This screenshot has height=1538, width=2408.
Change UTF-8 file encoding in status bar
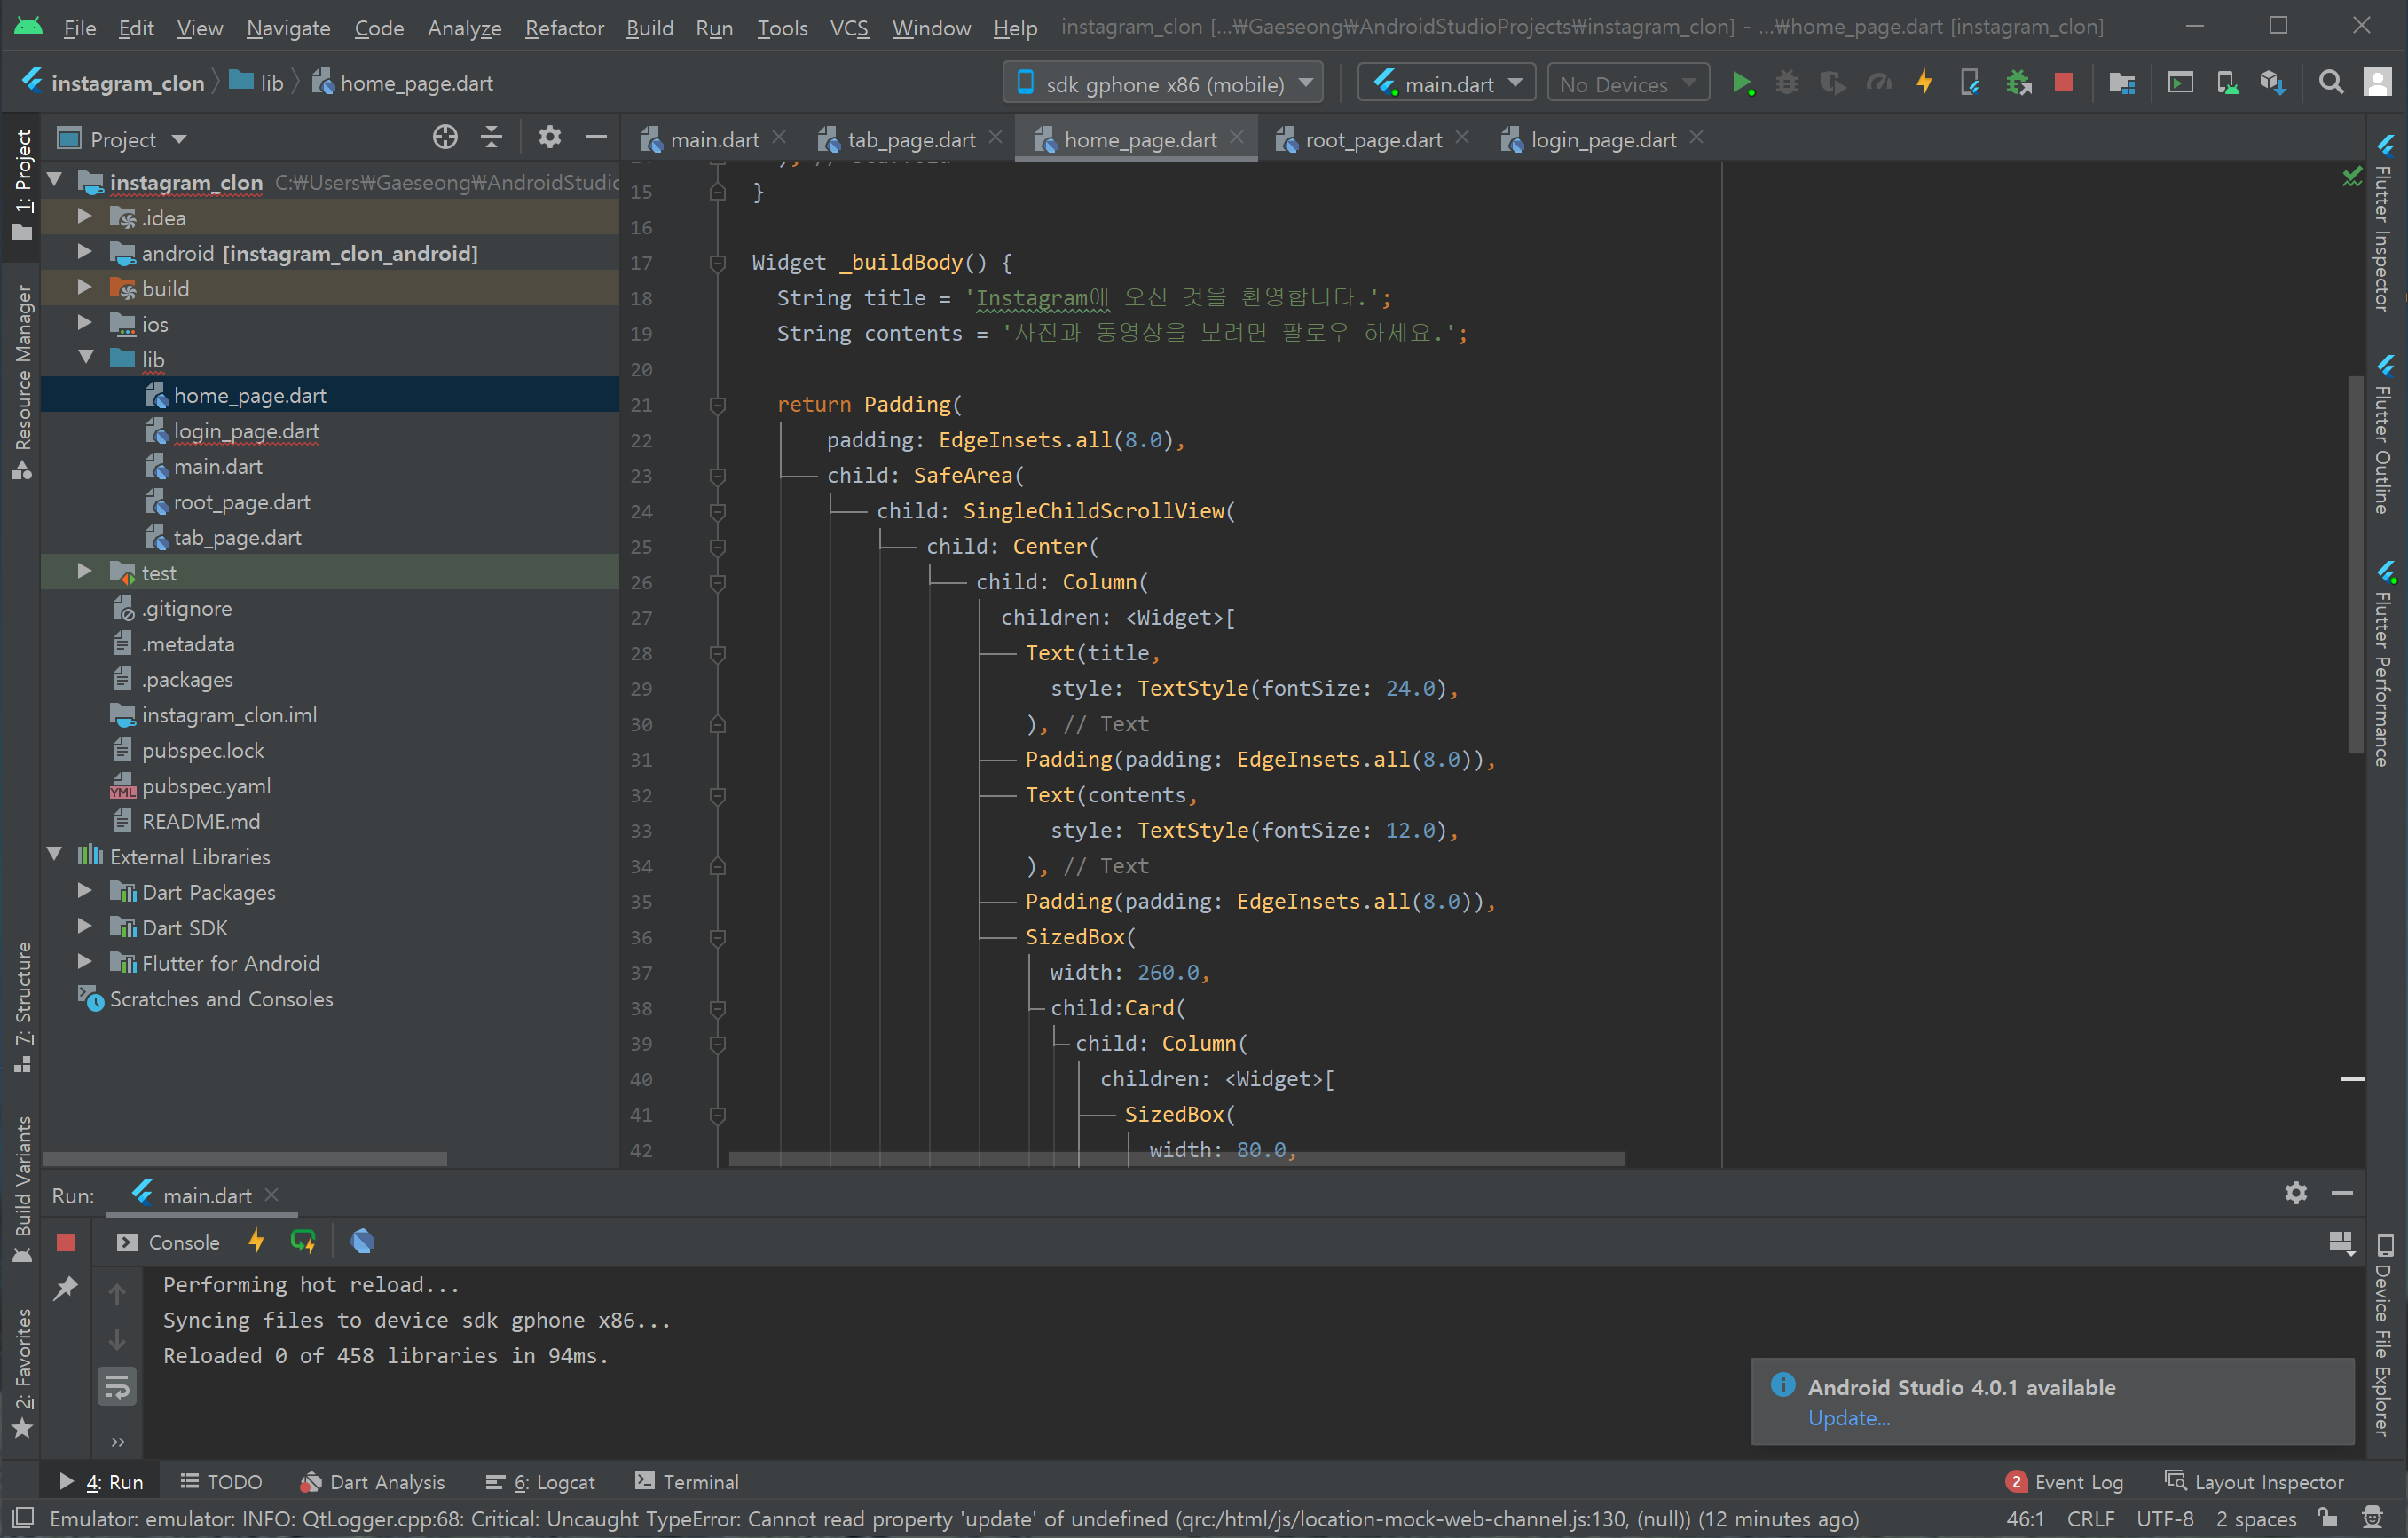(2165, 1518)
